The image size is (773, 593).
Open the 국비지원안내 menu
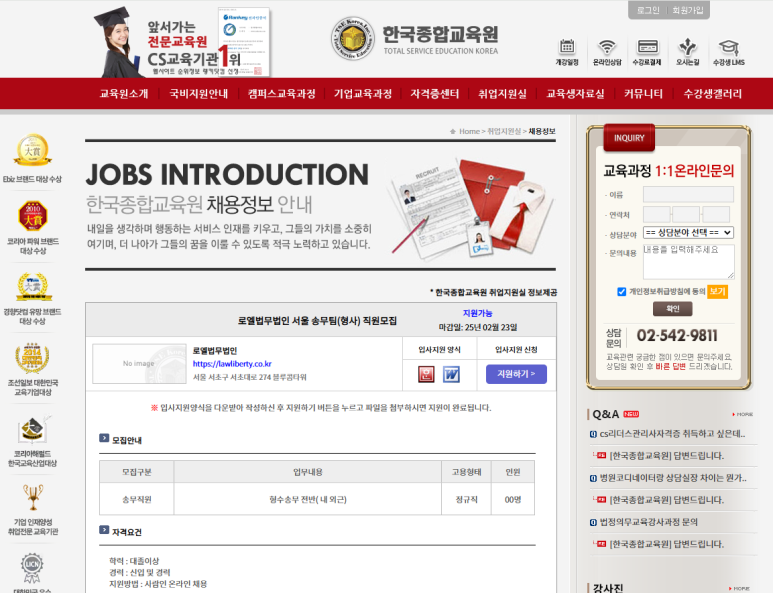199,94
